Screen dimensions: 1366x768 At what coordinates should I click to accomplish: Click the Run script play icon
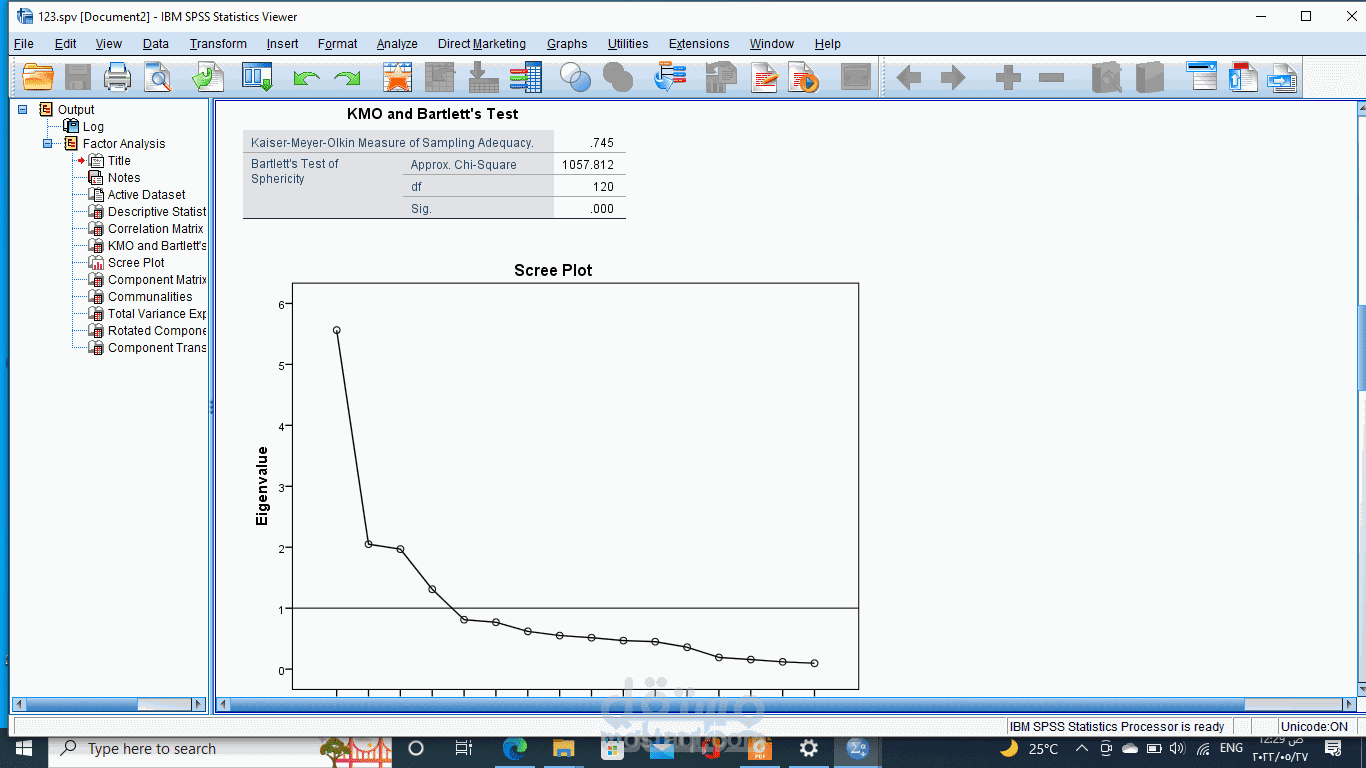pos(804,77)
